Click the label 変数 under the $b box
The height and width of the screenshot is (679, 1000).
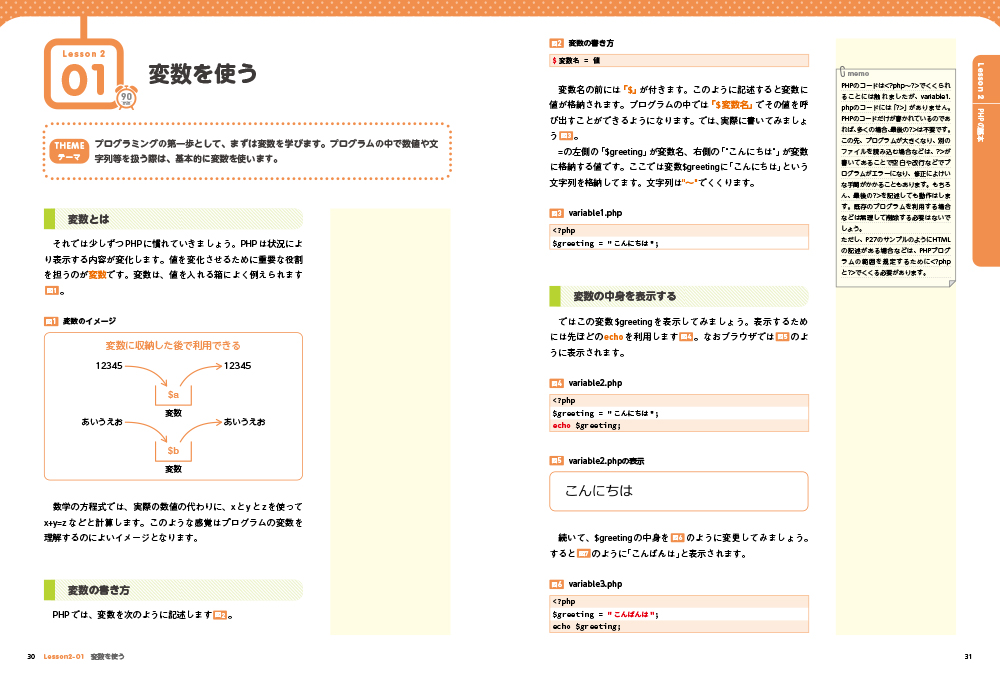pyautogui.click(x=173, y=469)
